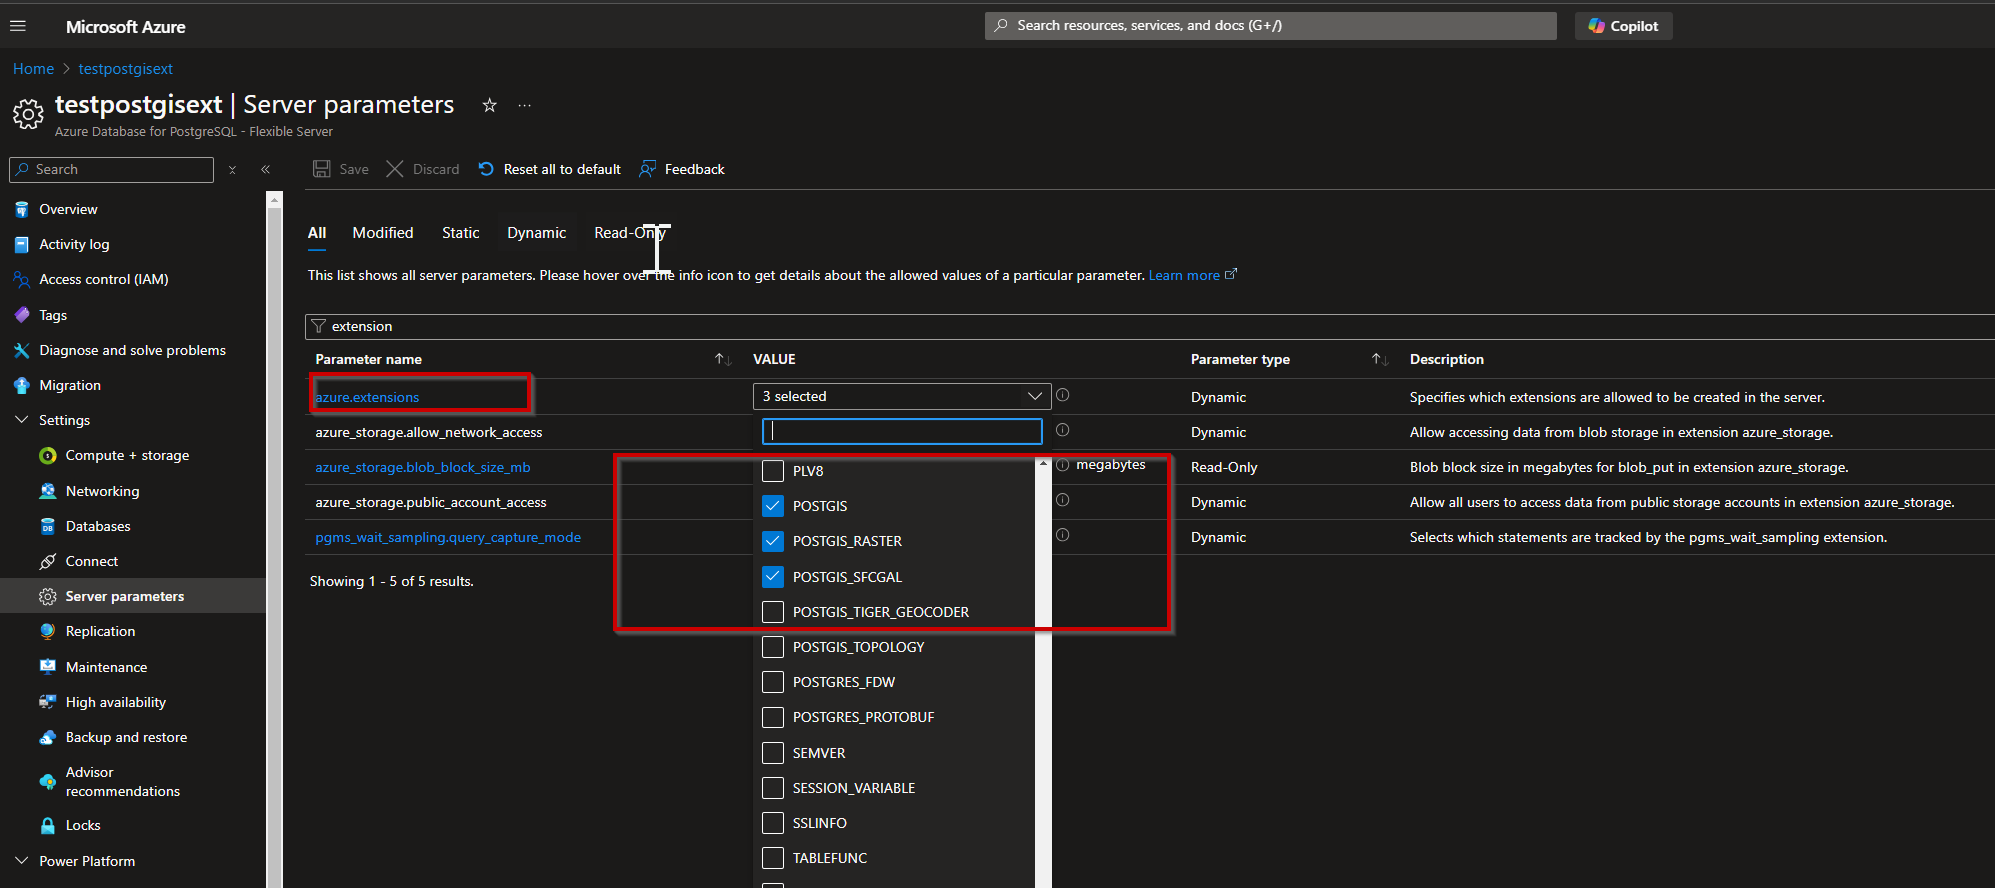
Task: Switch to the Dynamic tab
Action: (x=537, y=233)
